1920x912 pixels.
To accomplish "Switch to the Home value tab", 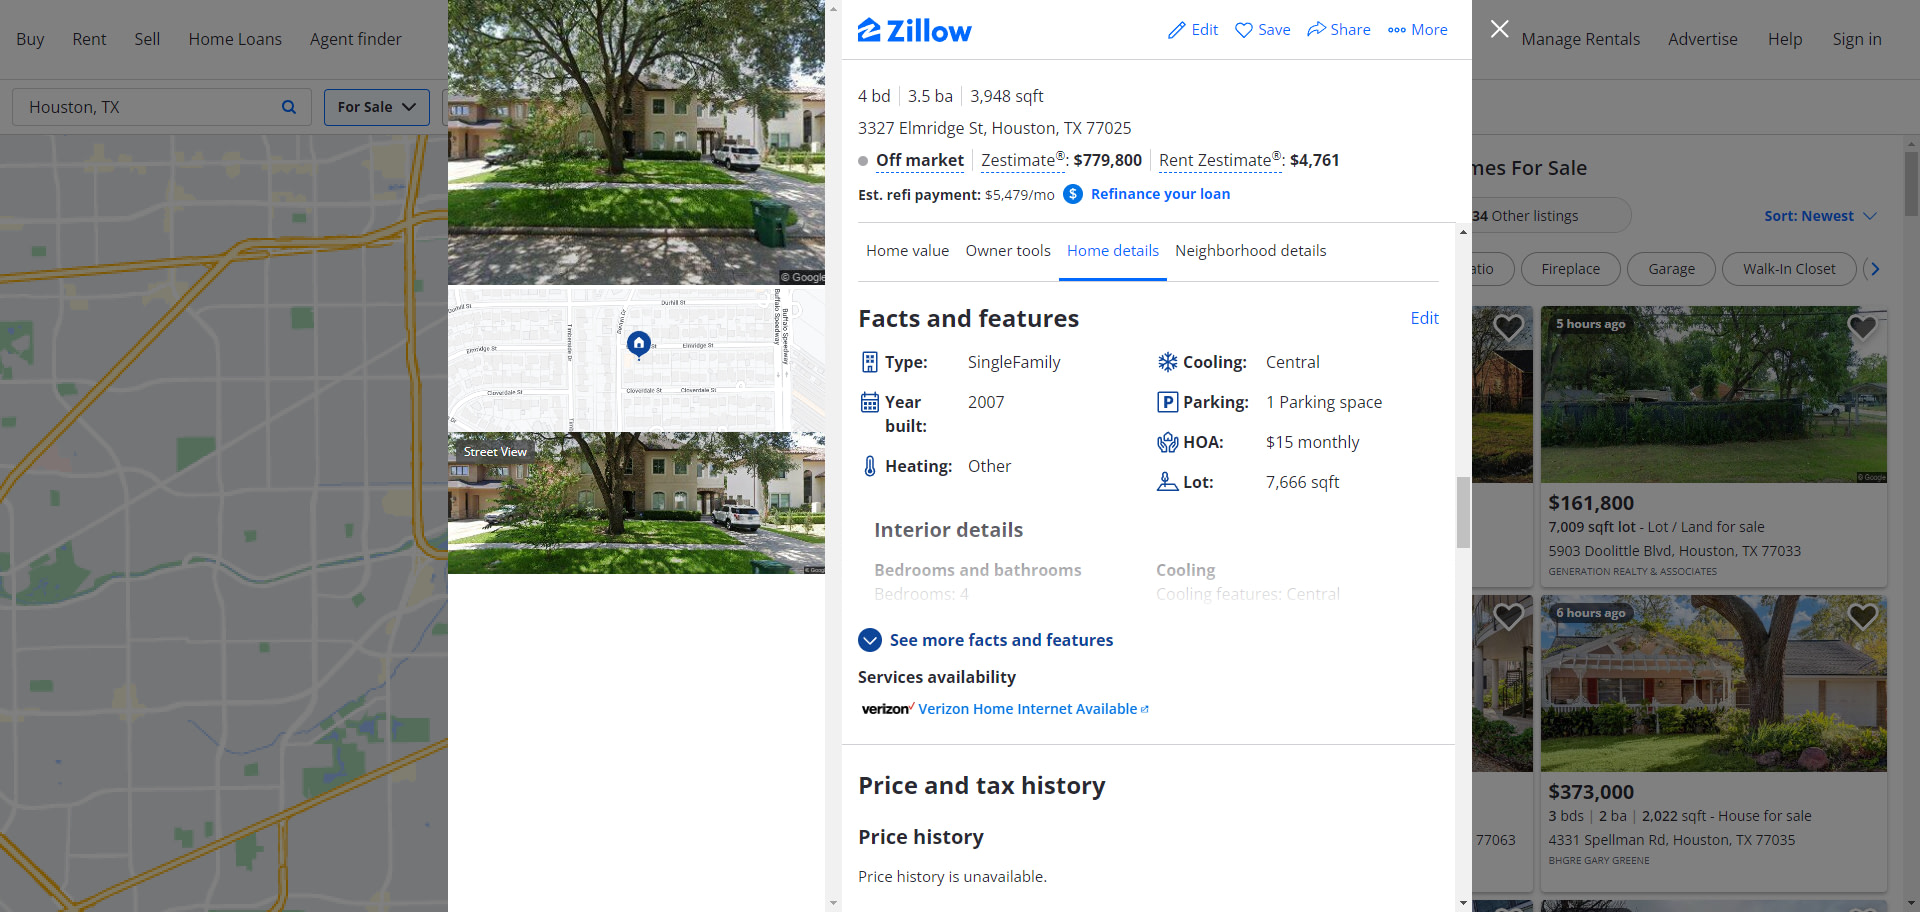I will (907, 251).
